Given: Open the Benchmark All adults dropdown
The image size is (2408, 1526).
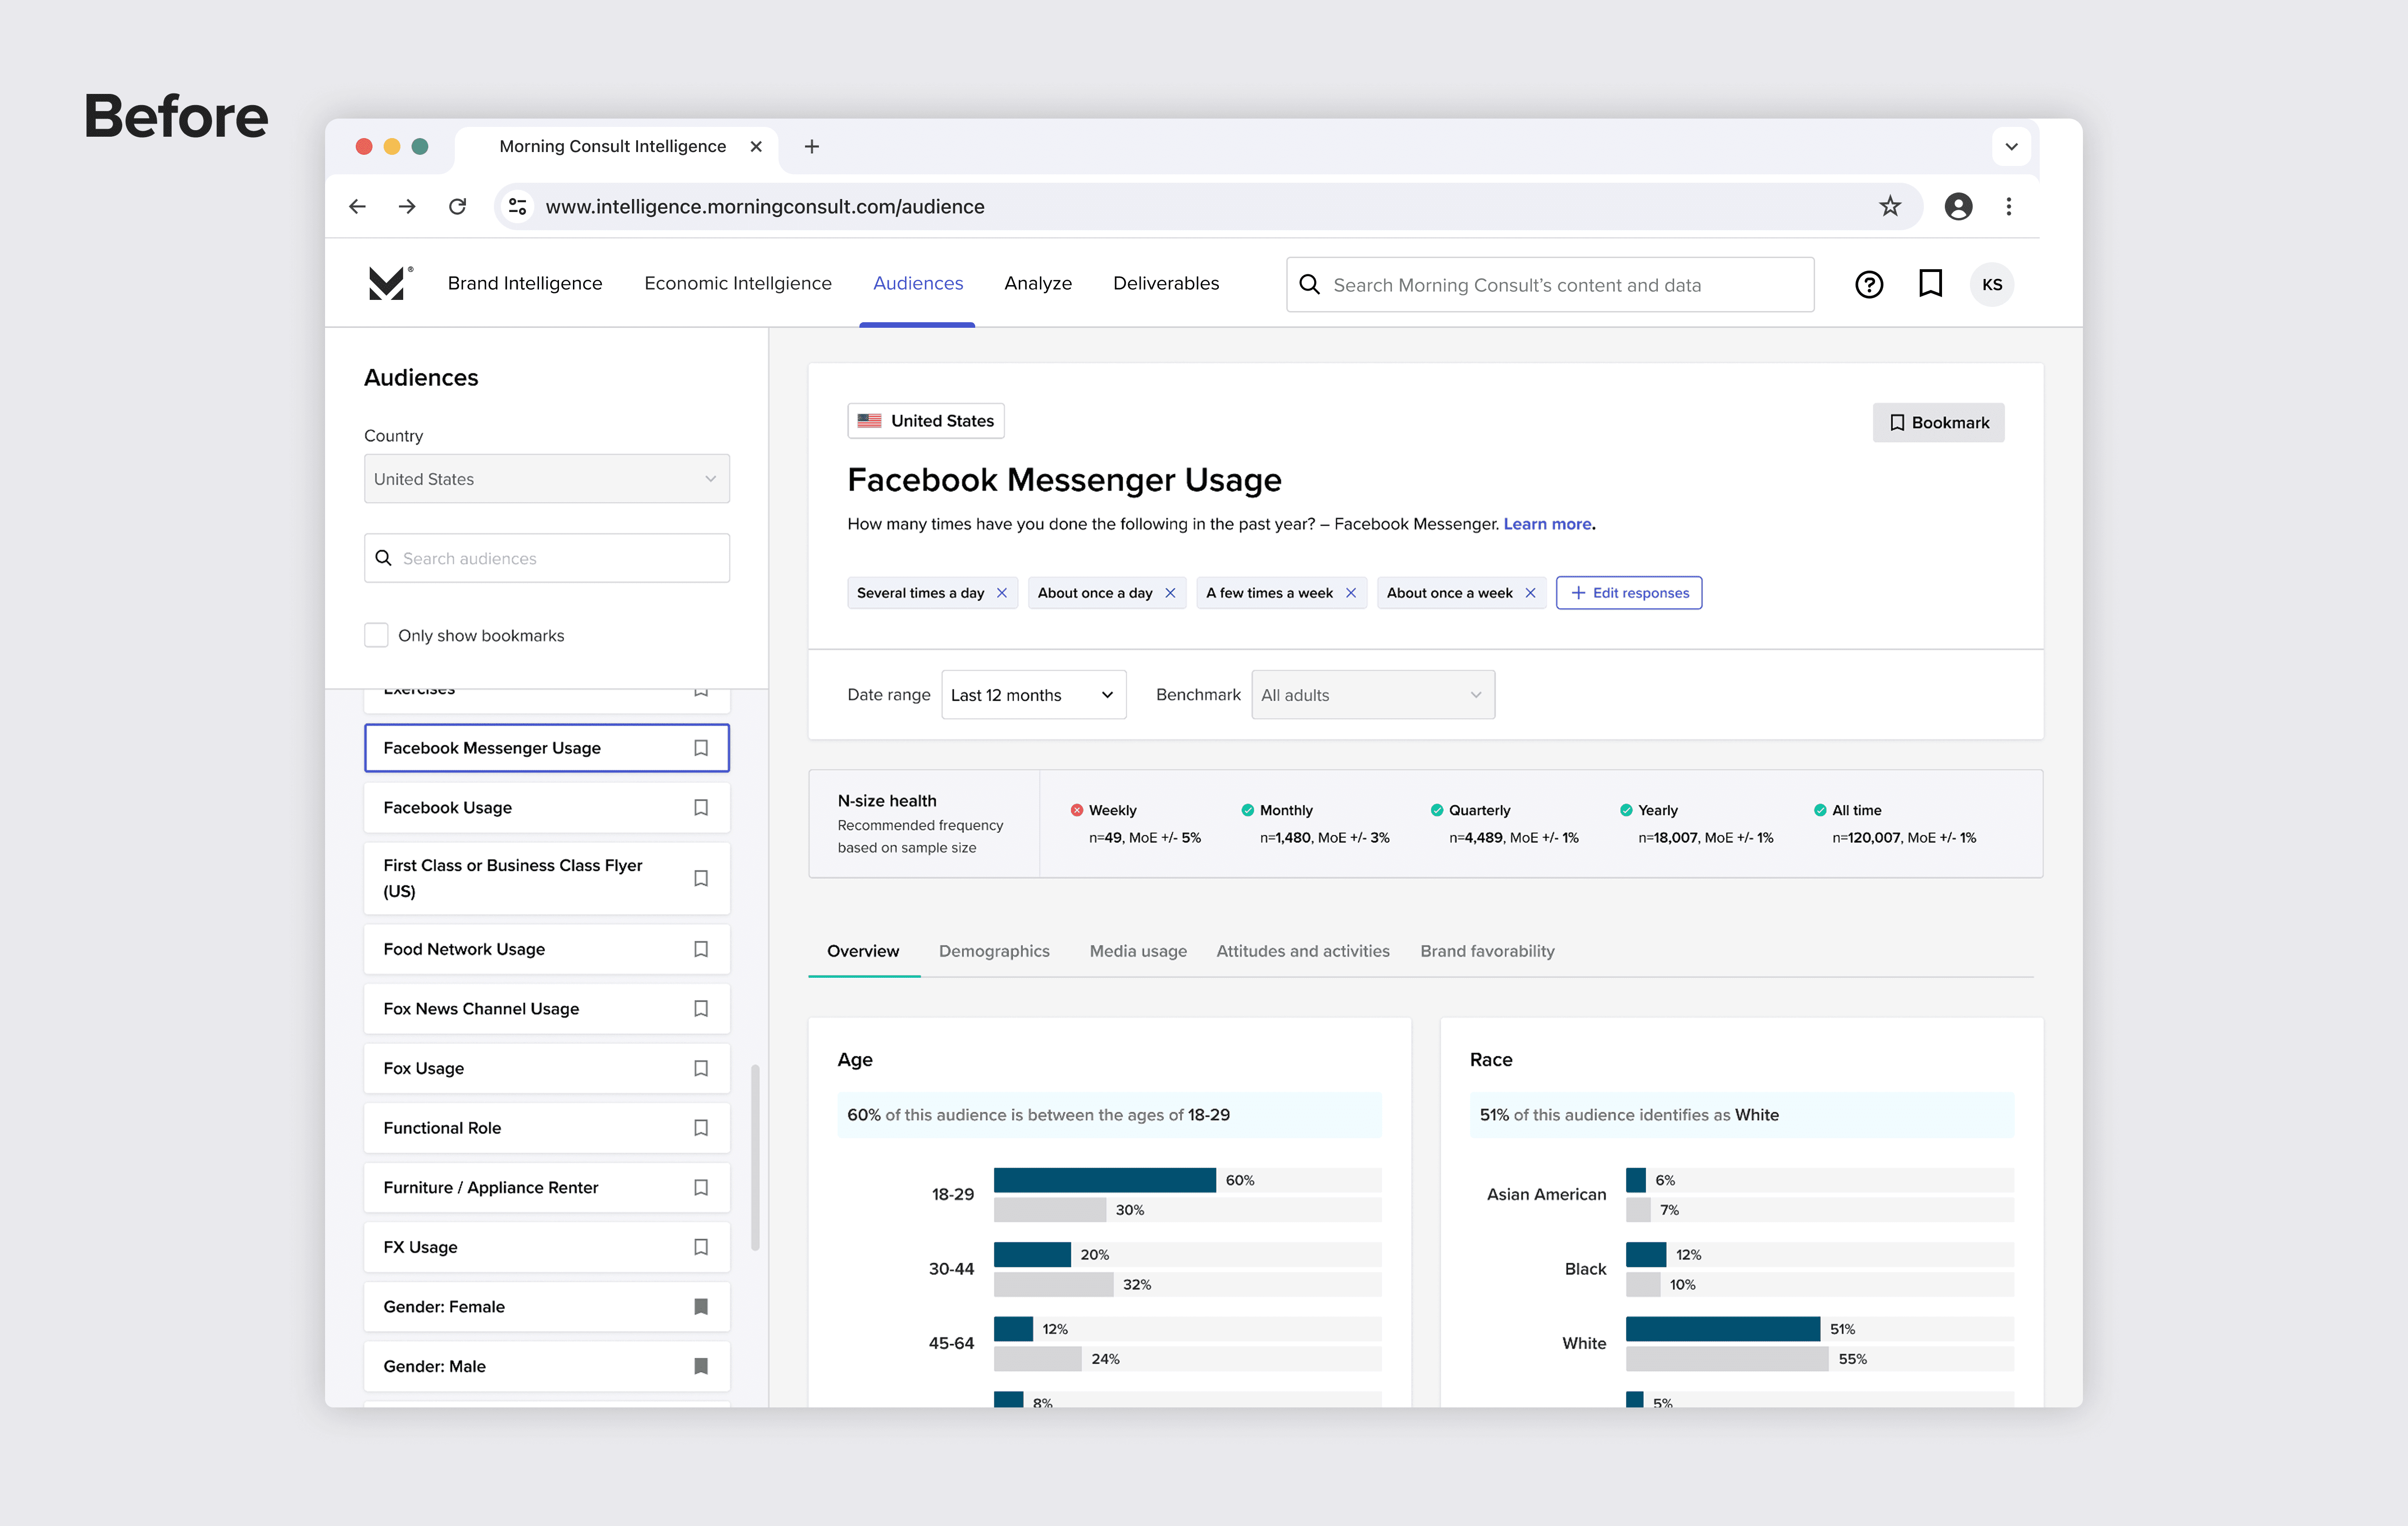Looking at the screenshot, I should click(x=1372, y=695).
